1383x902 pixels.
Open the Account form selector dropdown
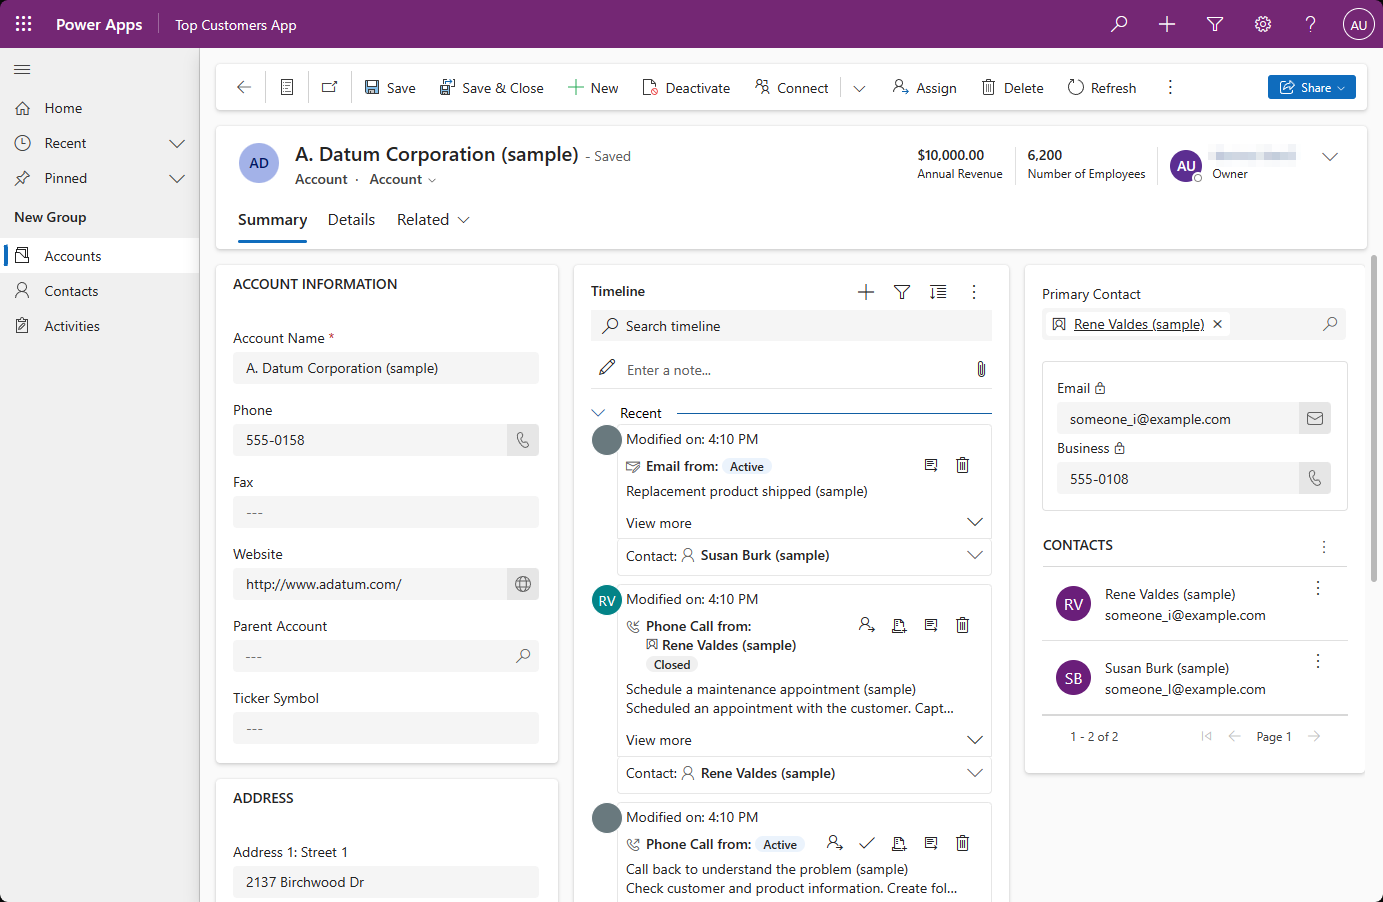(403, 180)
